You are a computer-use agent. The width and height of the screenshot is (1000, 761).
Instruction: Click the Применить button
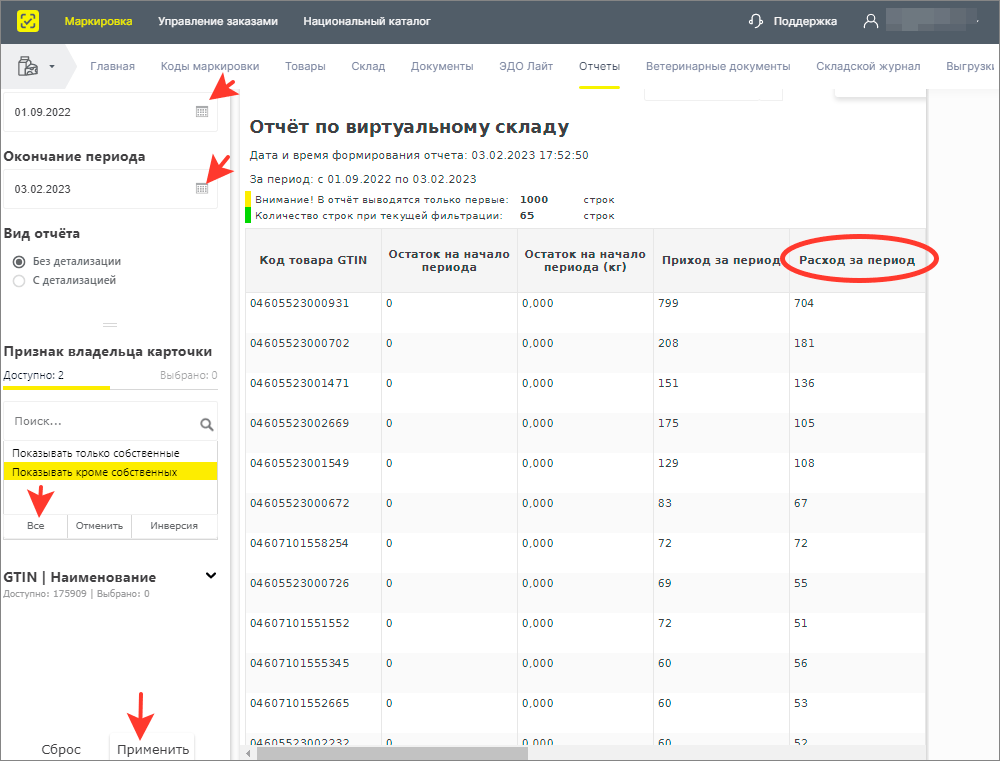coord(153,750)
